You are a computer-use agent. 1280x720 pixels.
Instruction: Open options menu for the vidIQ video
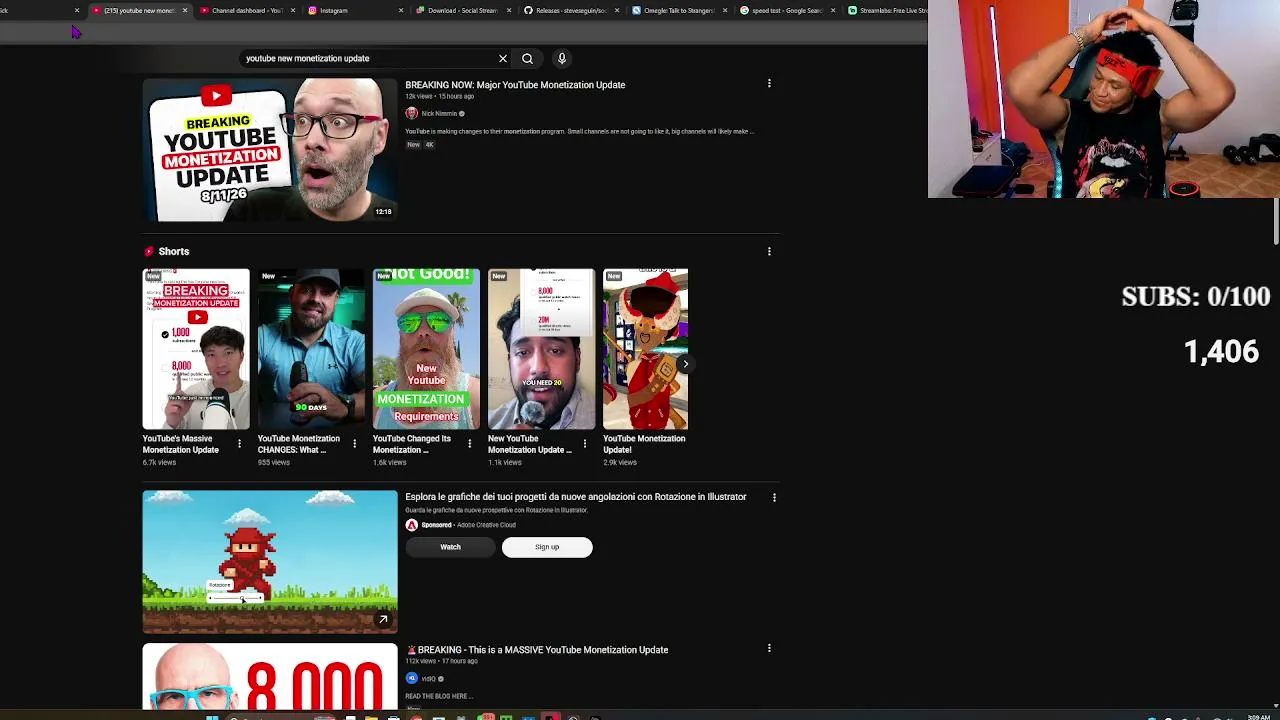point(769,648)
